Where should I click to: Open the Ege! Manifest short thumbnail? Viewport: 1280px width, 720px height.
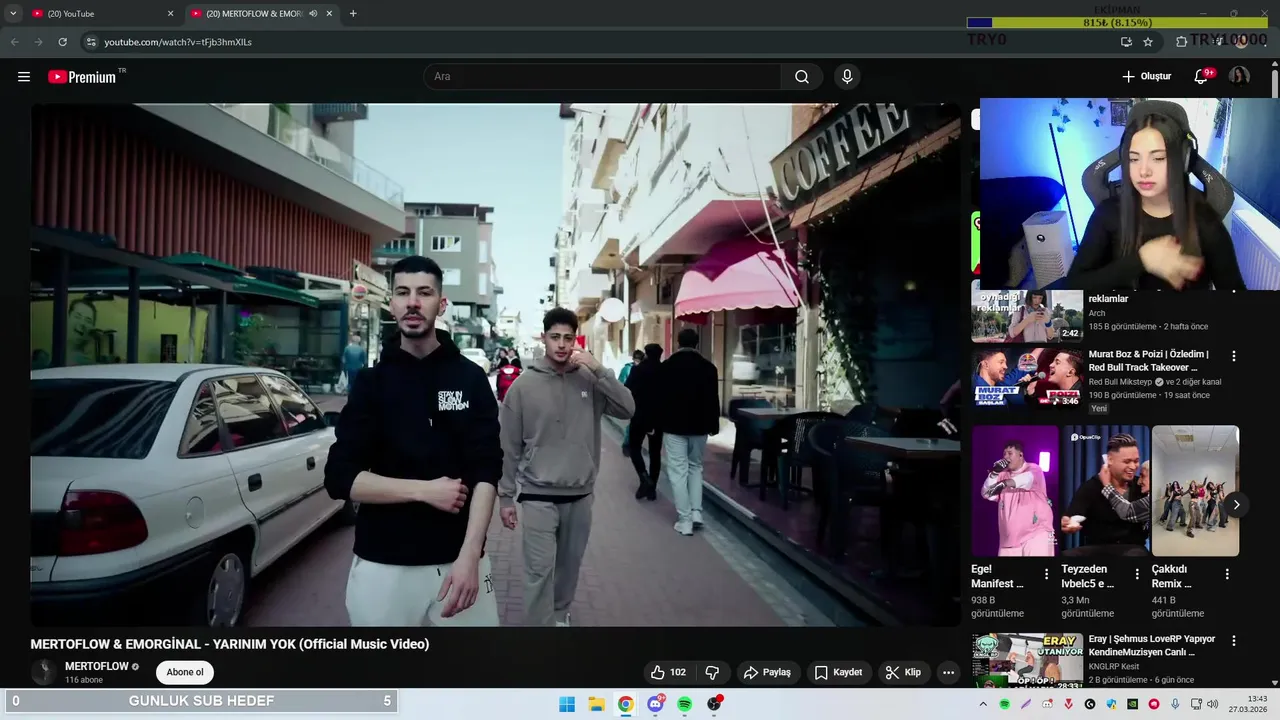tap(1015, 491)
